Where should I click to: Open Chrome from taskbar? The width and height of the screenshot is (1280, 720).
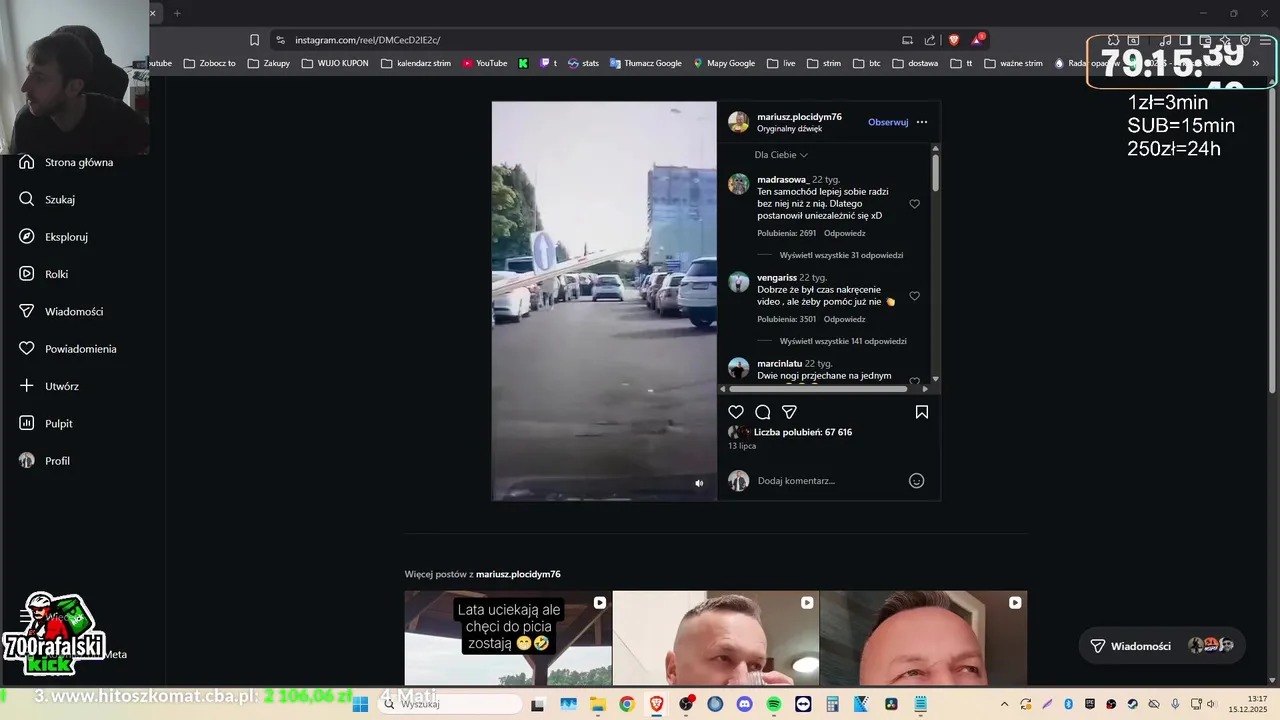(x=627, y=704)
